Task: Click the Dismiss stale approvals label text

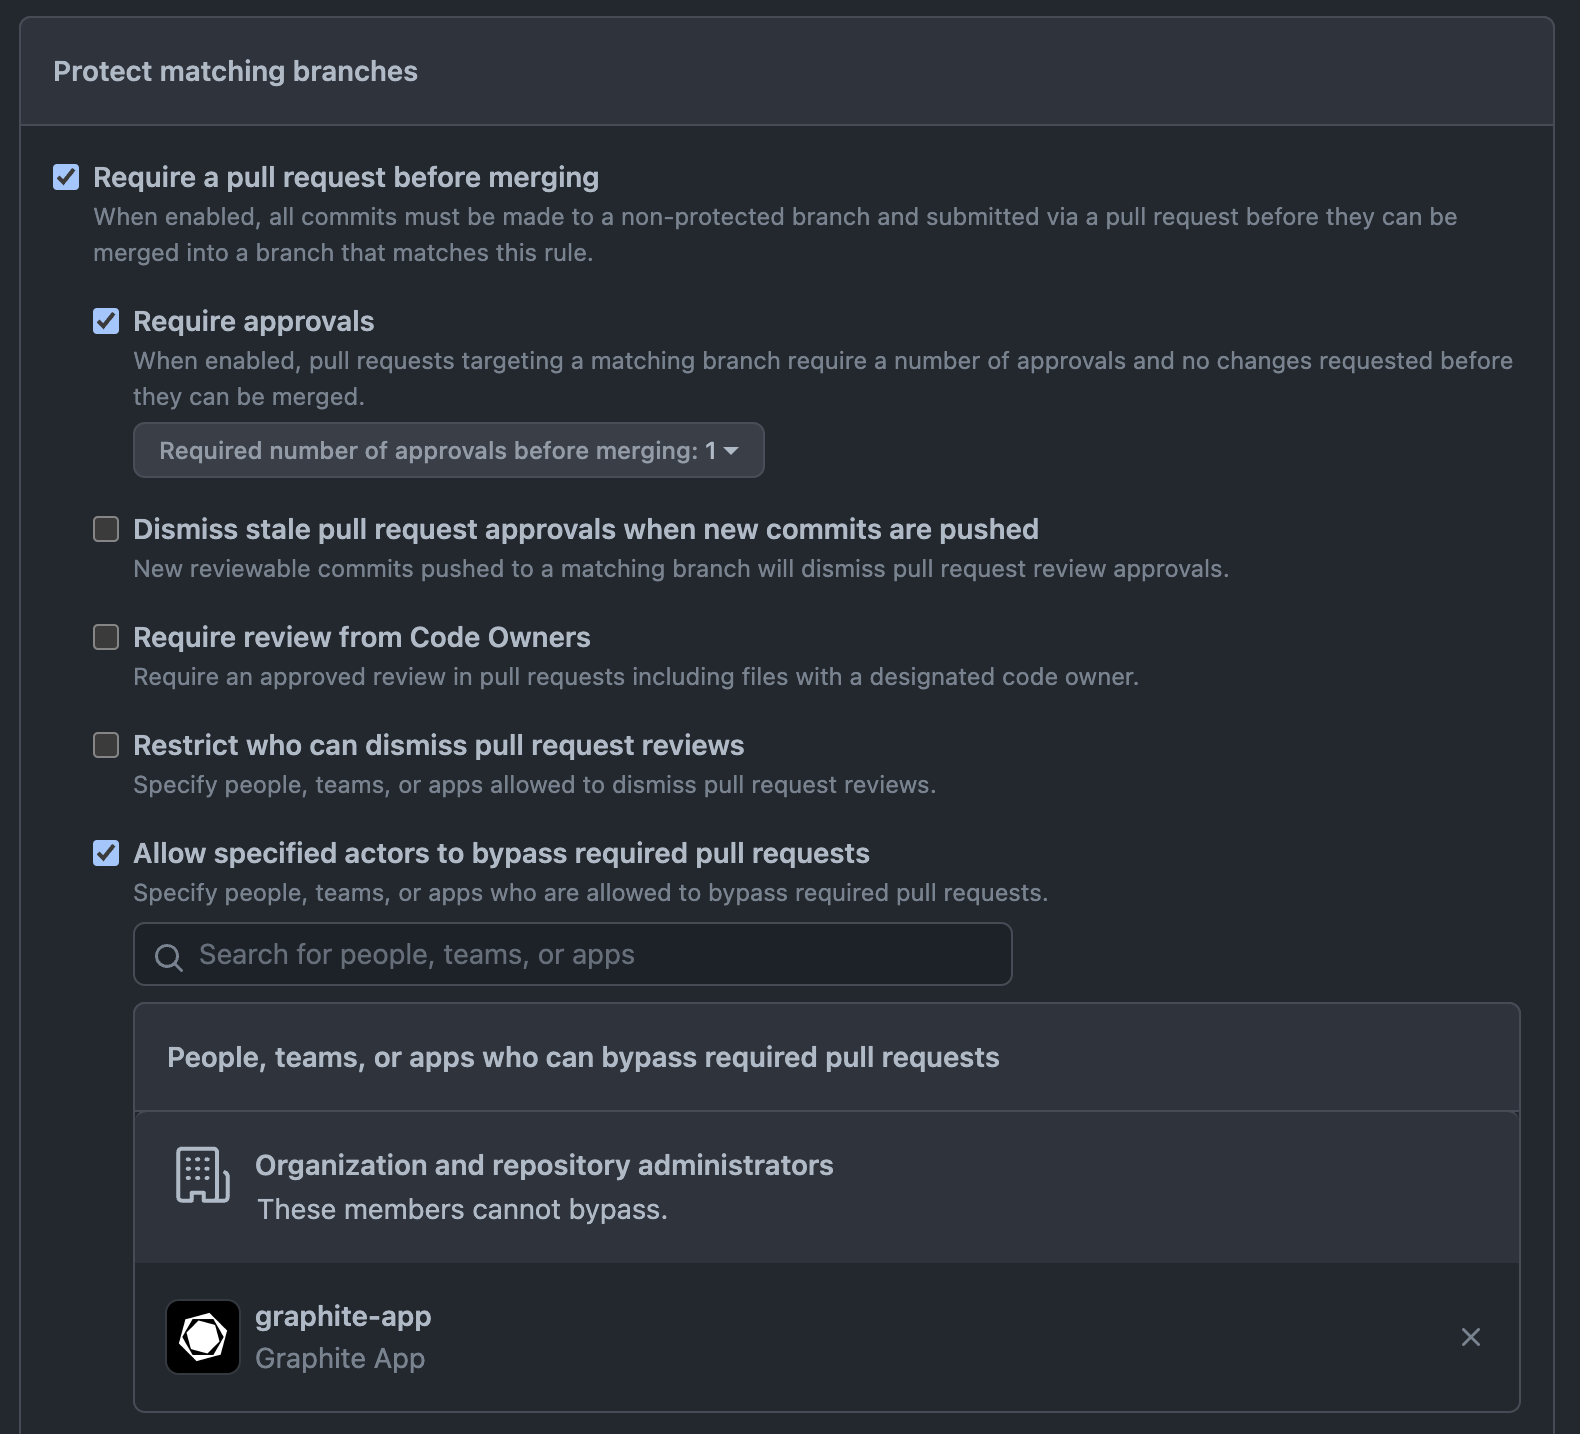Action: tap(586, 529)
